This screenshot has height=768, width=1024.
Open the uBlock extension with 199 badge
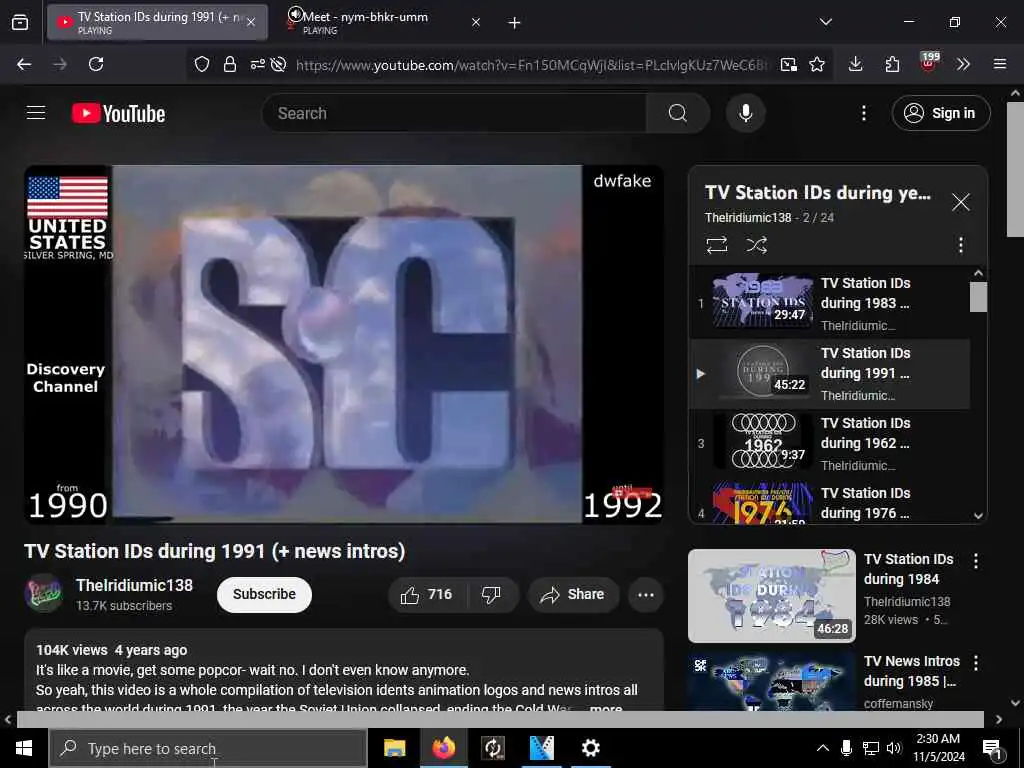point(928,63)
